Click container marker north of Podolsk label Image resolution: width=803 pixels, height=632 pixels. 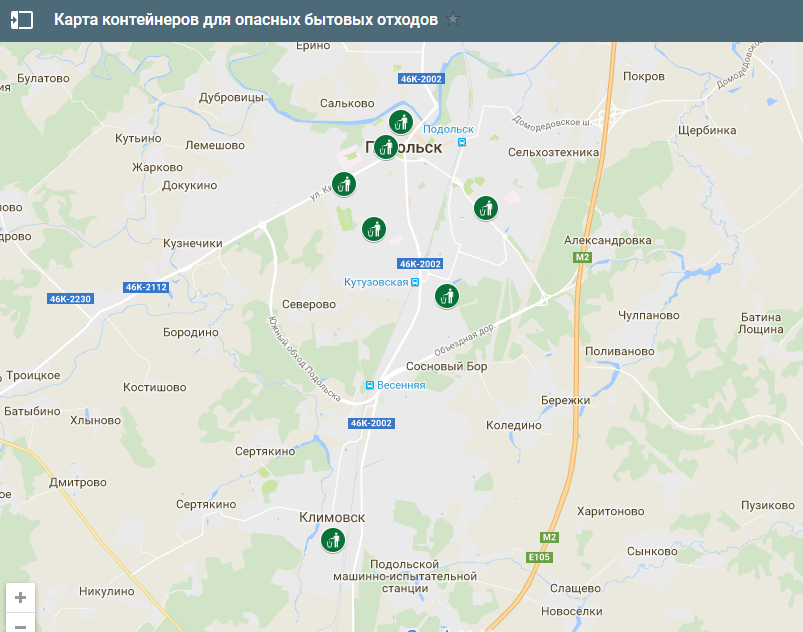[x=401, y=123]
